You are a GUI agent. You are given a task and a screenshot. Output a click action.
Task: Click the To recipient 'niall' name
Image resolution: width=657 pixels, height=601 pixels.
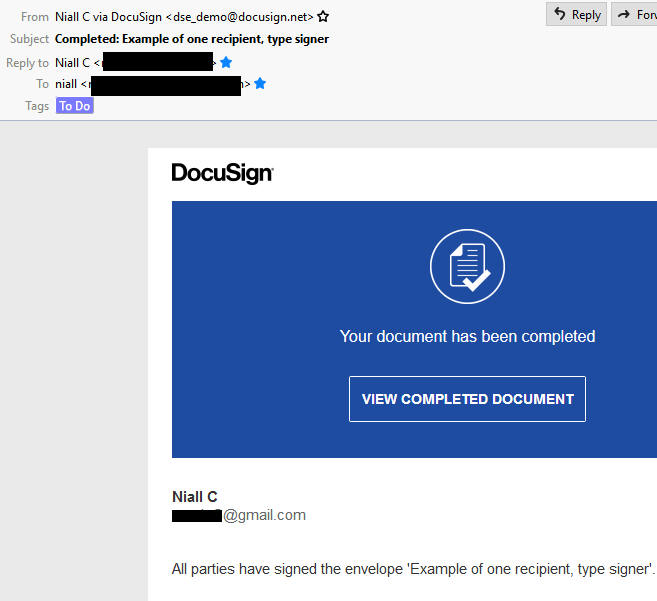[x=66, y=84]
